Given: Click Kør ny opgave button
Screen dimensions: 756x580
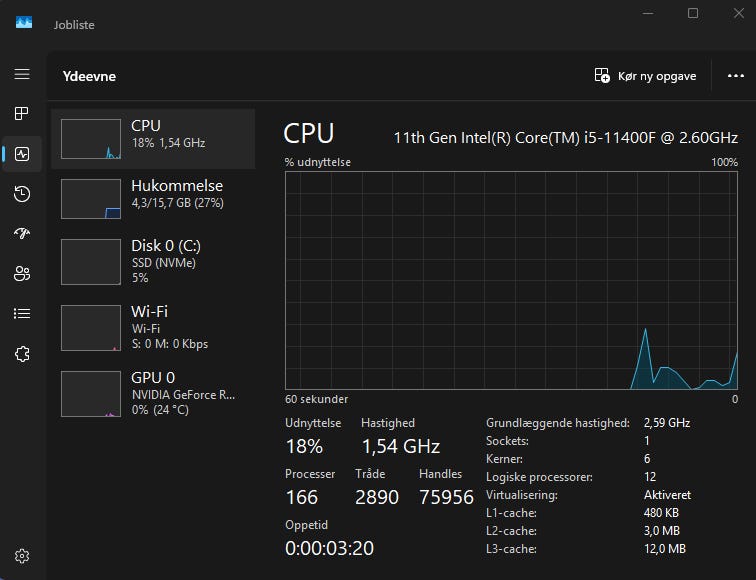Looking at the screenshot, I should coord(645,75).
